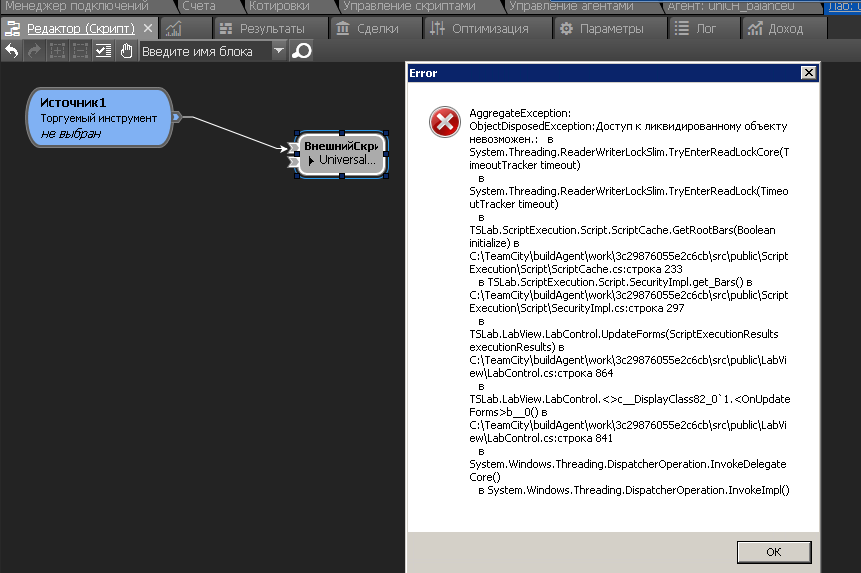Viewport: 861px width, 573px height.
Task: Click the magnifier search block button
Action: 301,51
